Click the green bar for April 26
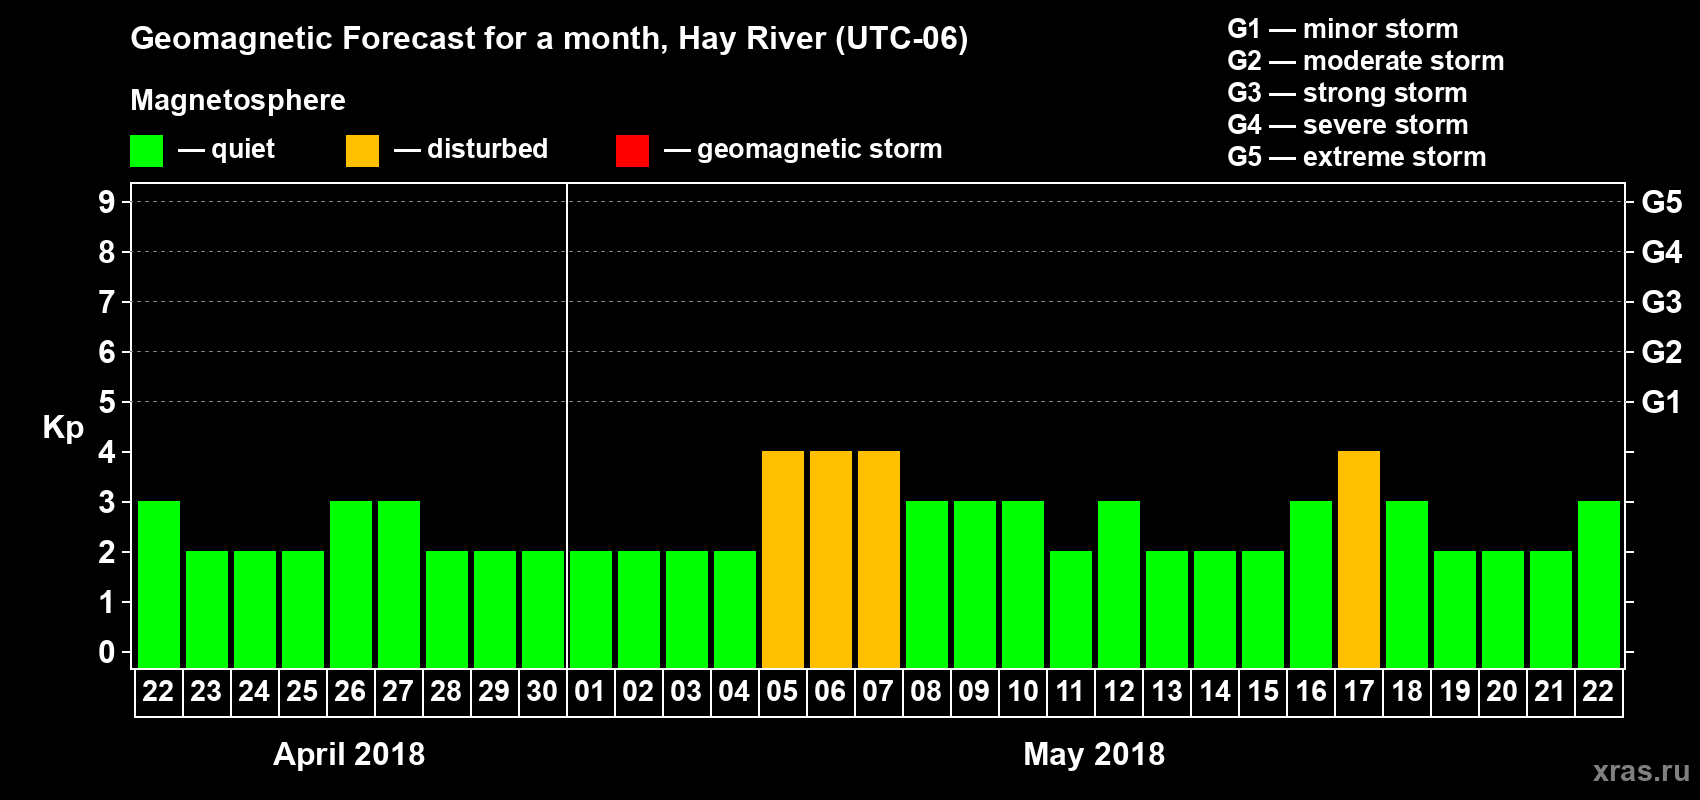1700x800 pixels. (x=351, y=584)
